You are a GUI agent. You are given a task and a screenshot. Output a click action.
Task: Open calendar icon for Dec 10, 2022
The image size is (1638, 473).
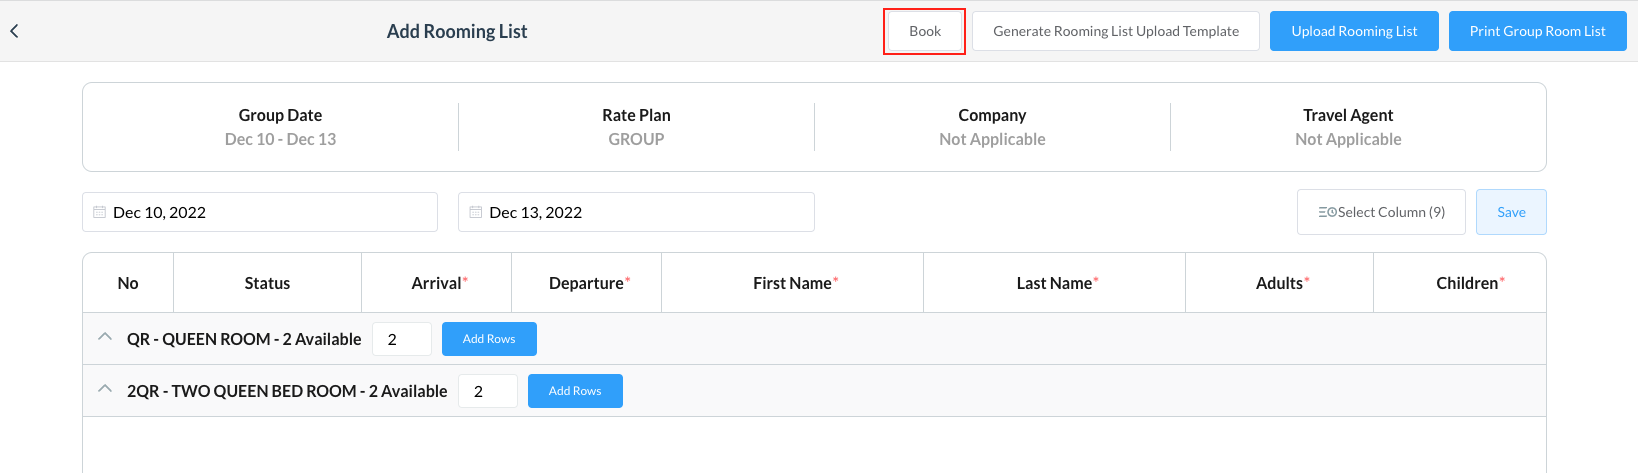tap(100, 212)
